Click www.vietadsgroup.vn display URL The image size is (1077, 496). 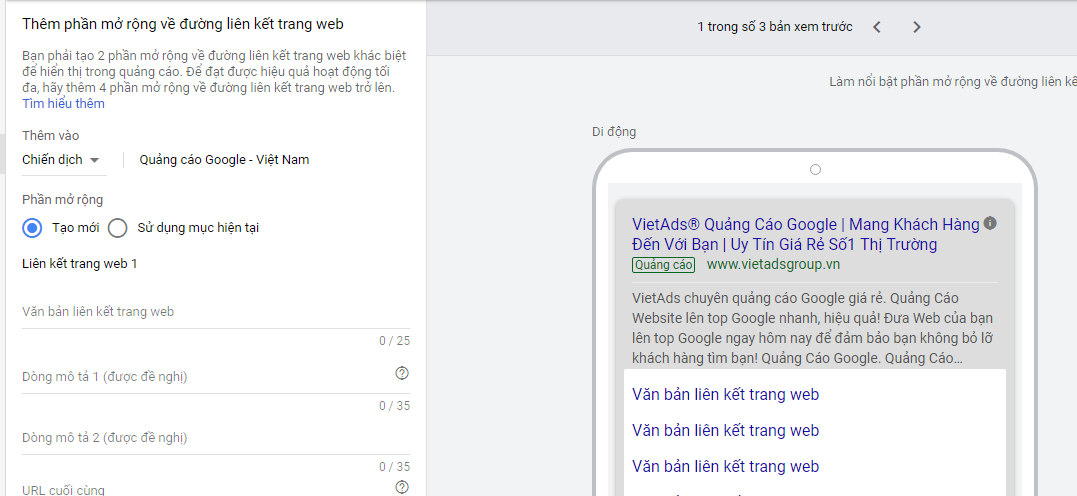[773, 264]
